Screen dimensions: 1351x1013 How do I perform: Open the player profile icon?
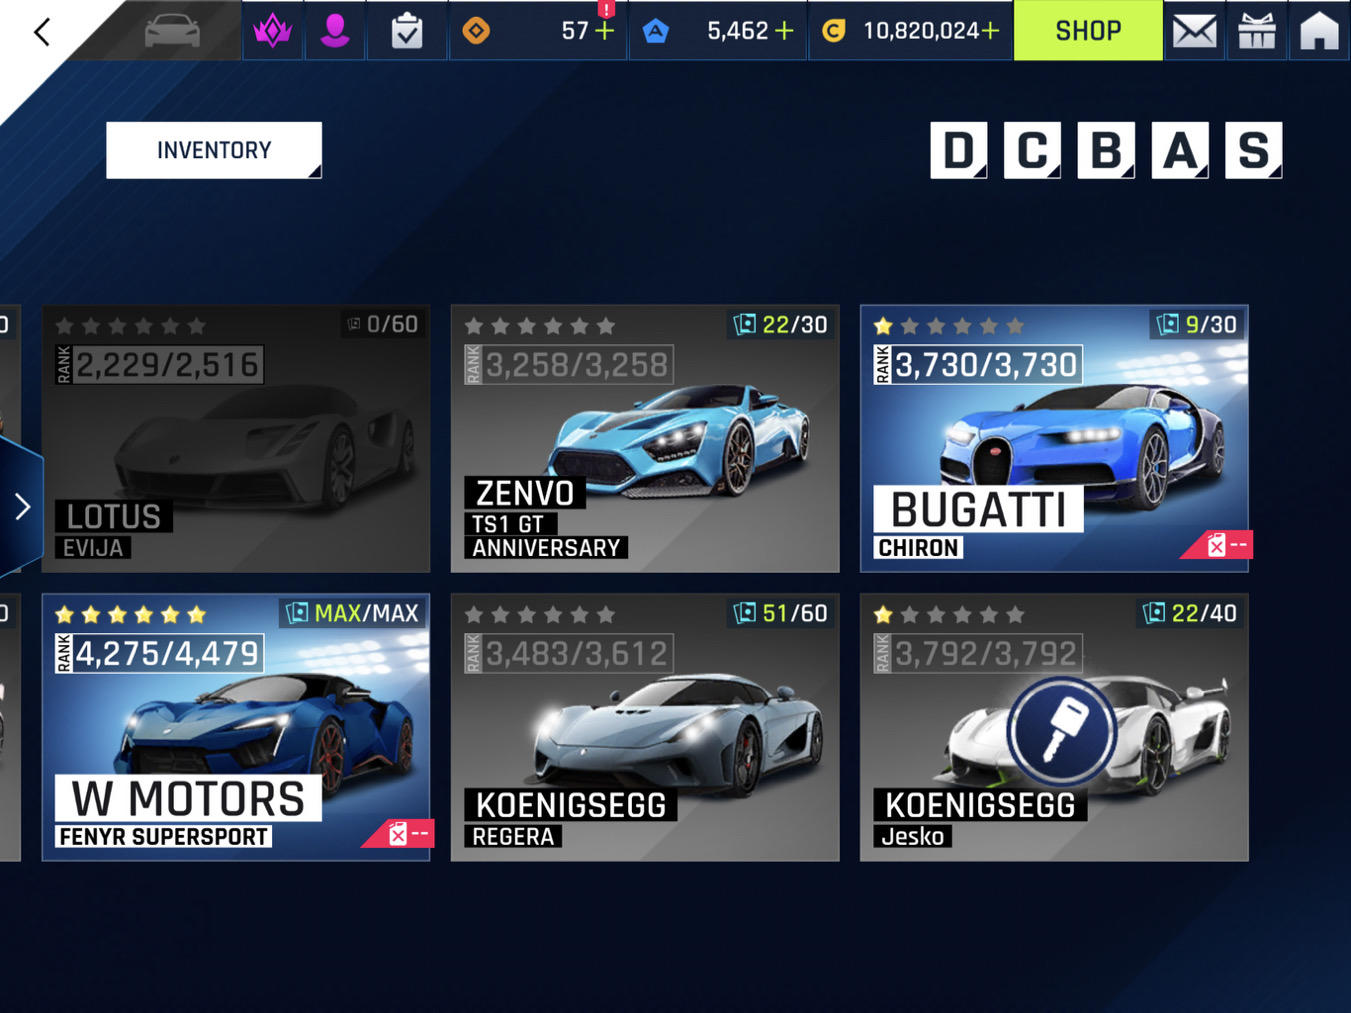pos(335,31)
